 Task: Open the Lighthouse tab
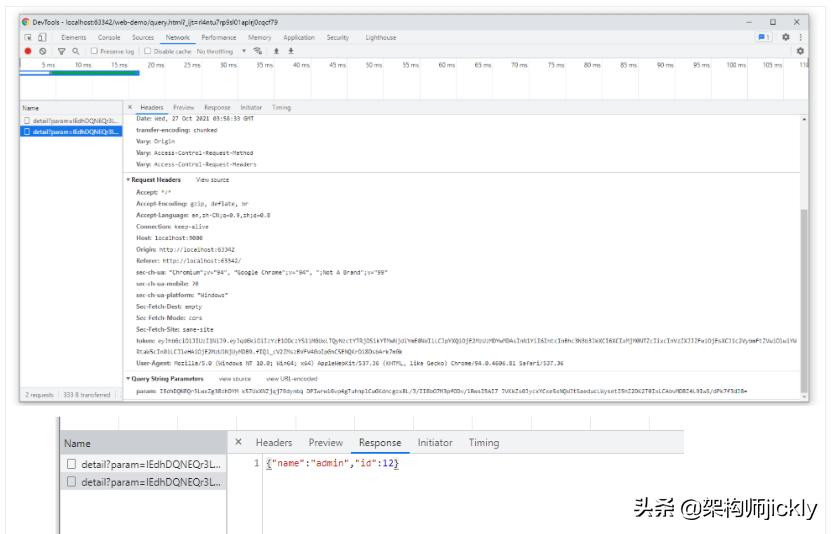(x=381, y=38)
